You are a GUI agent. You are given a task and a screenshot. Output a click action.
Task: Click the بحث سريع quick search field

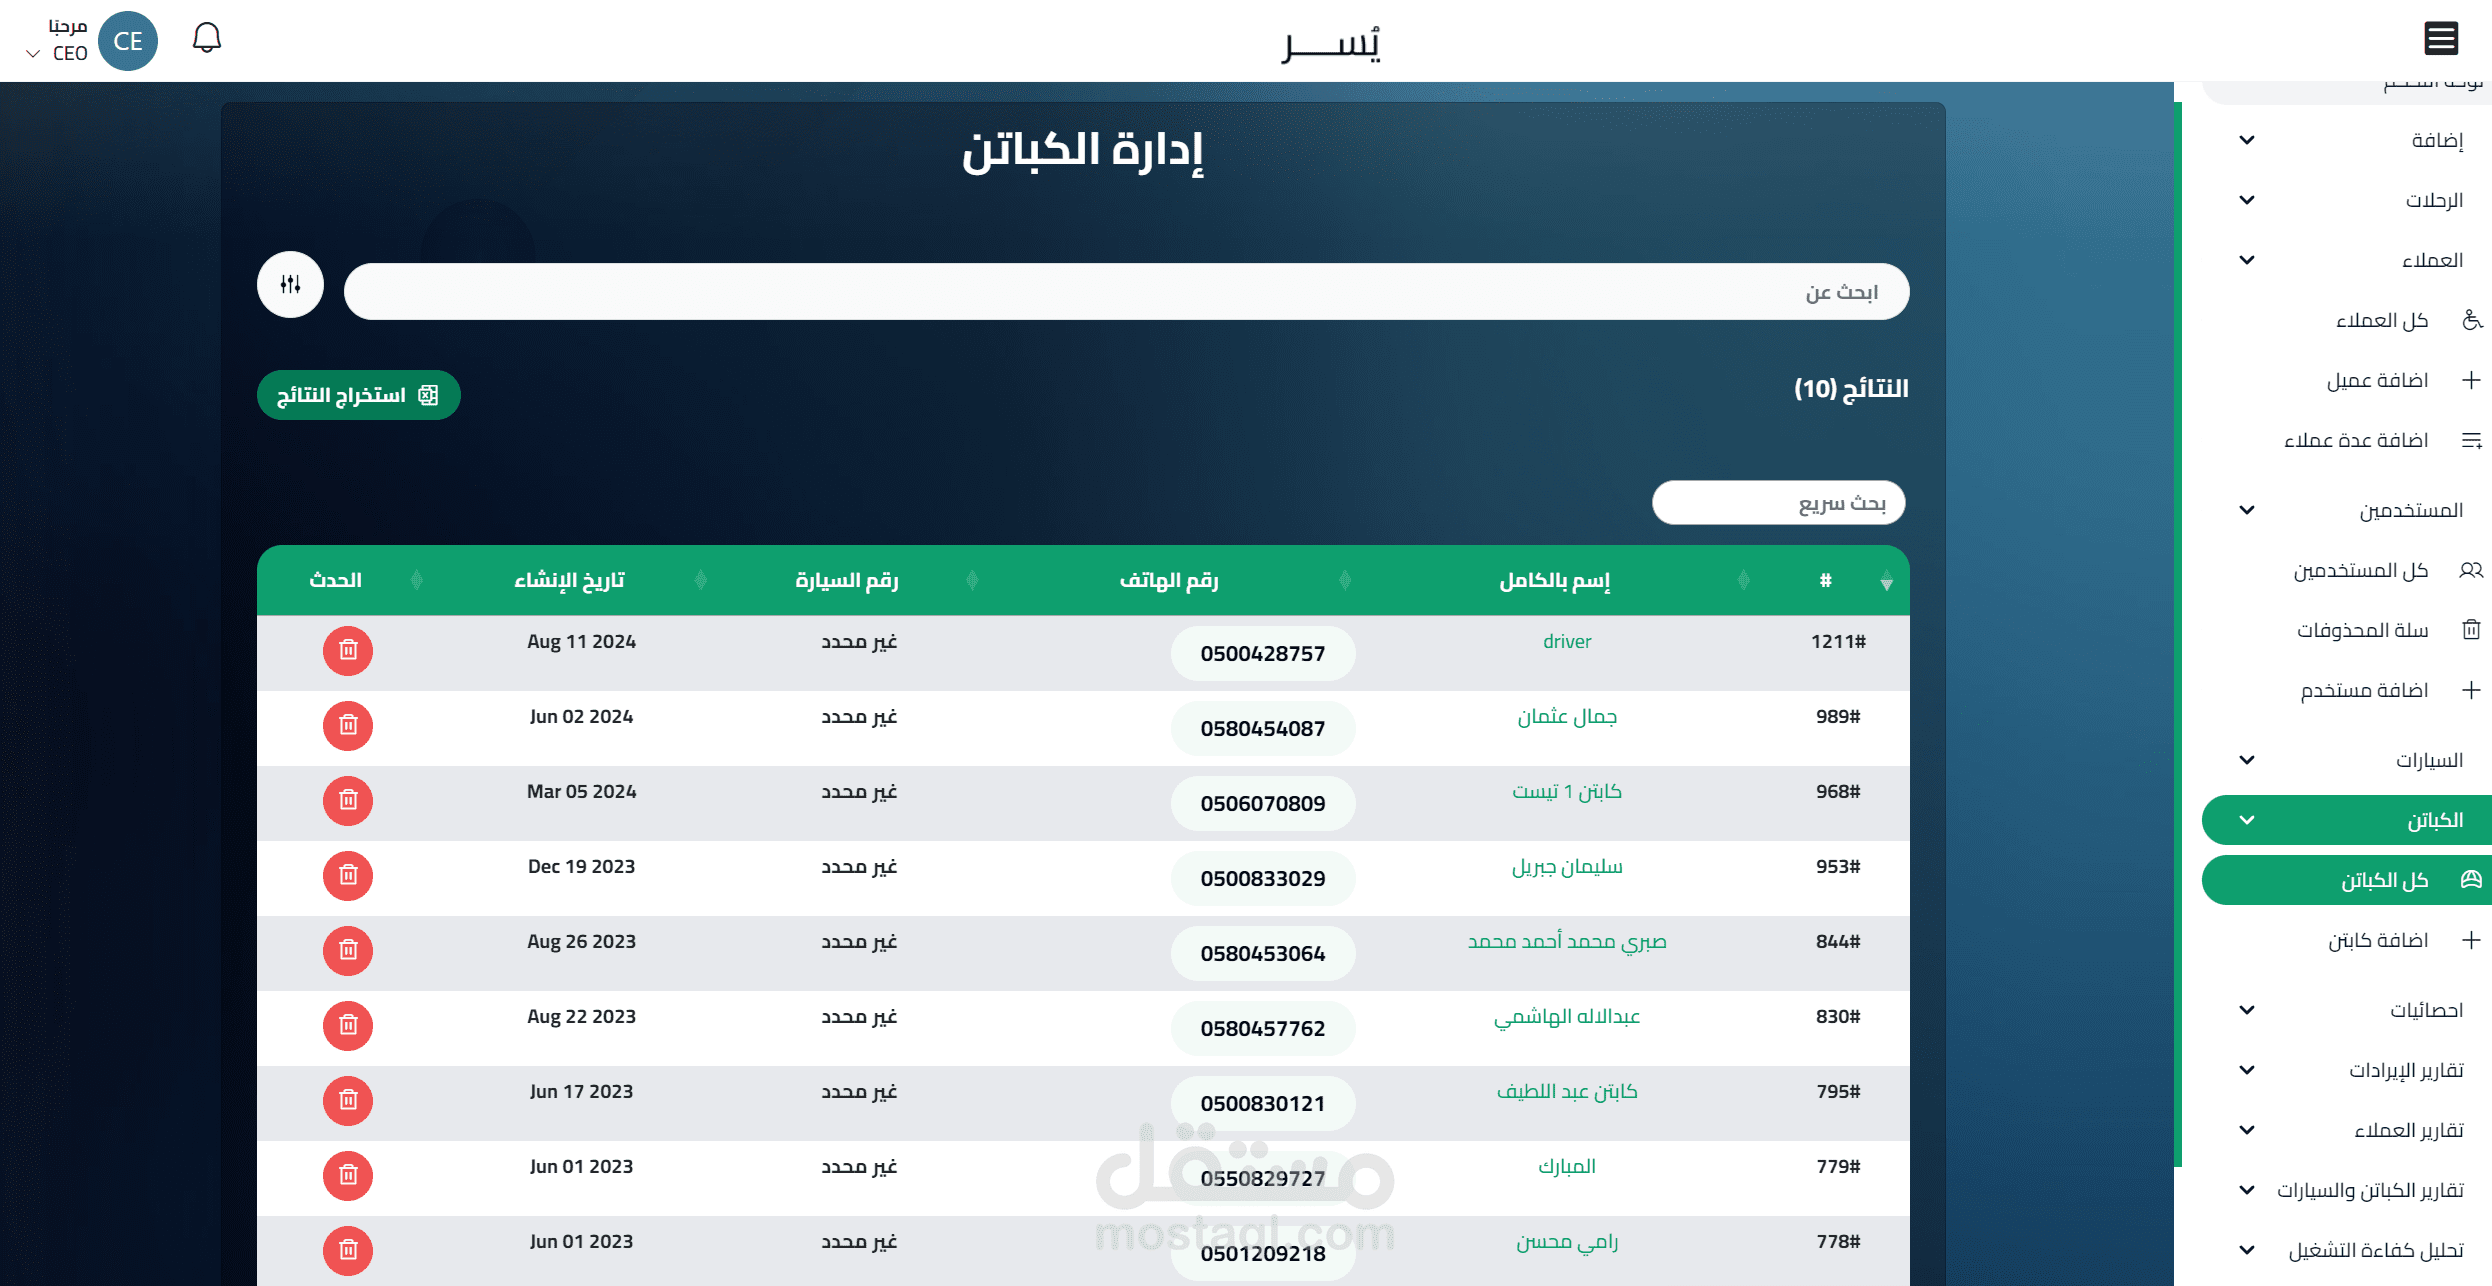[1778, 503]
